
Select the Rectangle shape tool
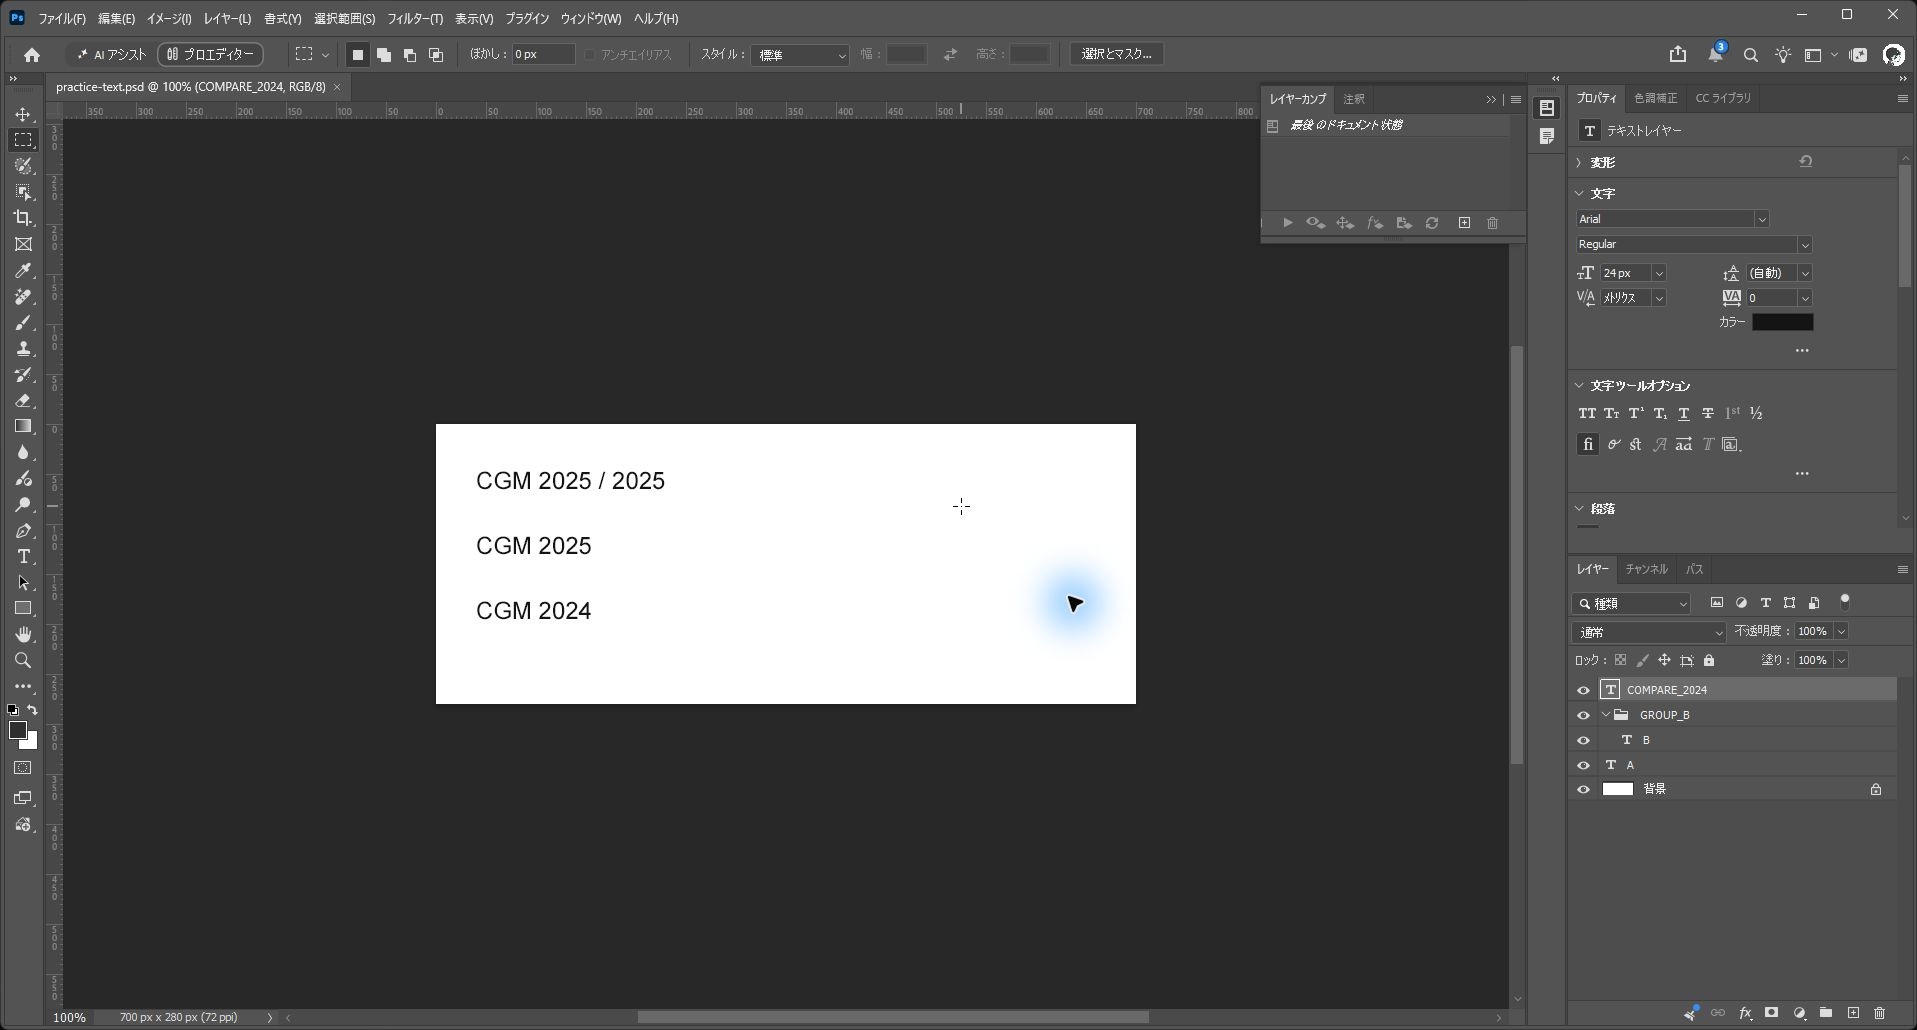tap(23, 608)
